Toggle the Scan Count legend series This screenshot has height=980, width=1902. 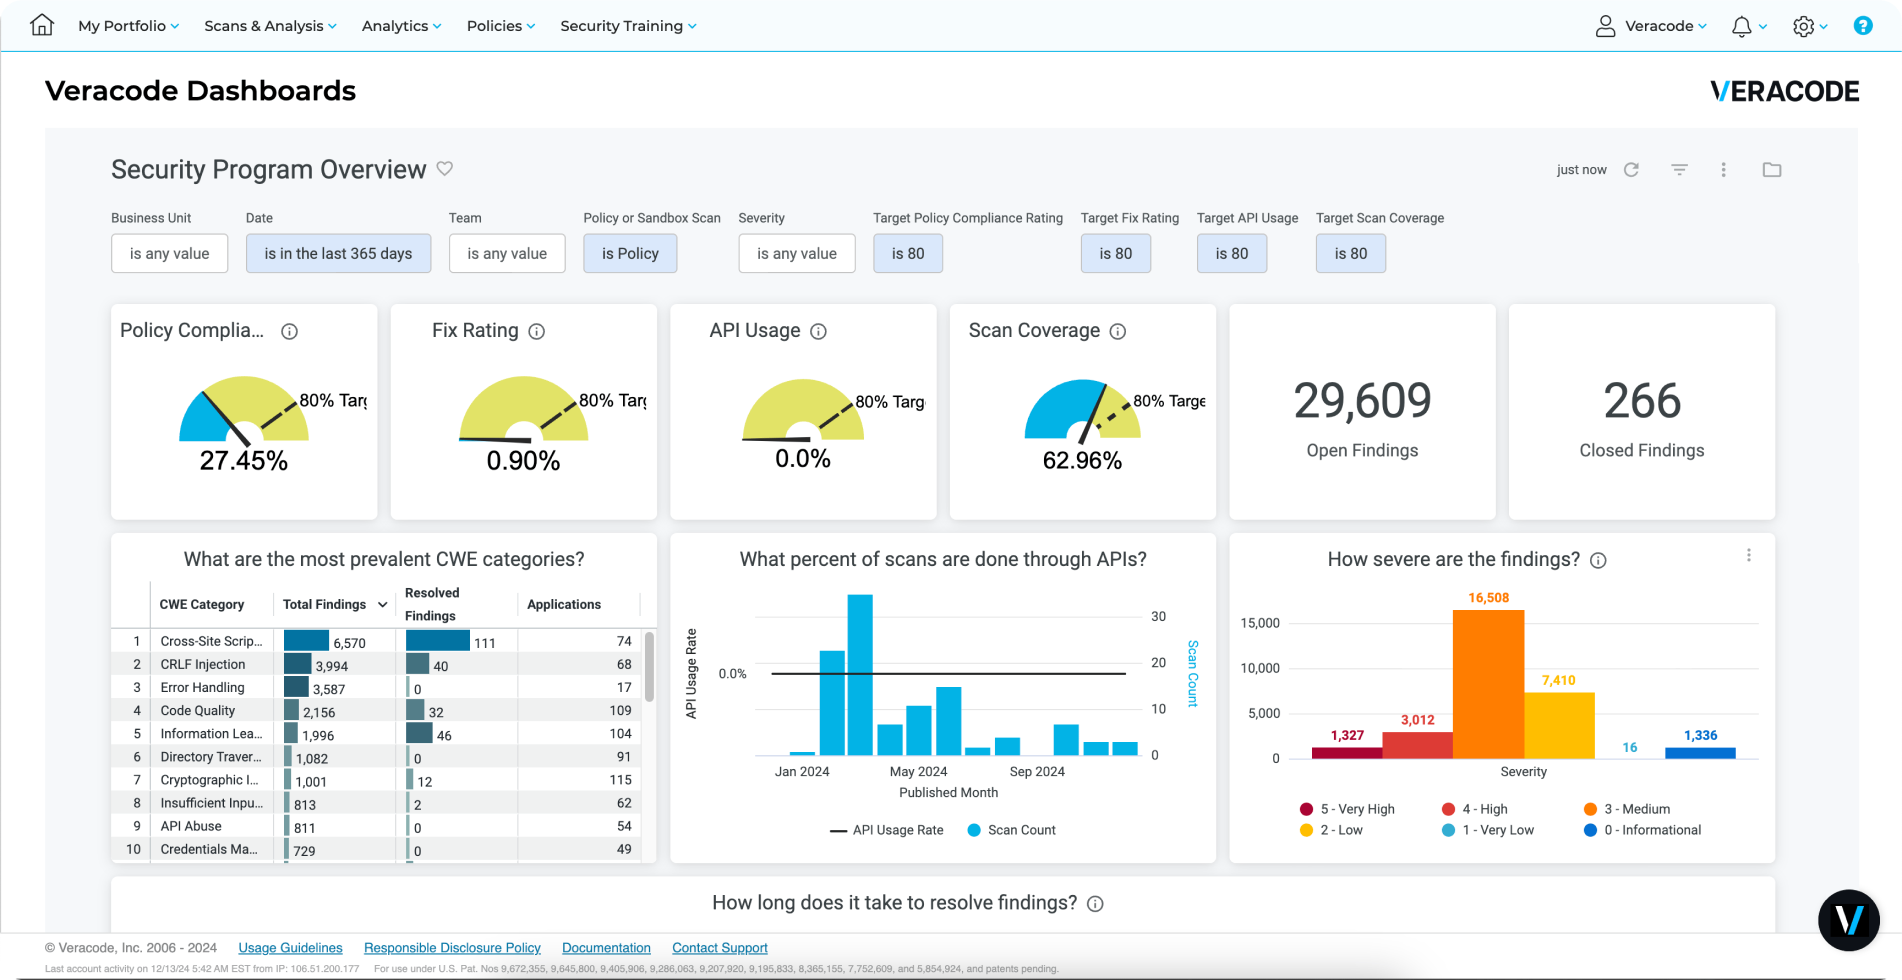point(1012,830)
